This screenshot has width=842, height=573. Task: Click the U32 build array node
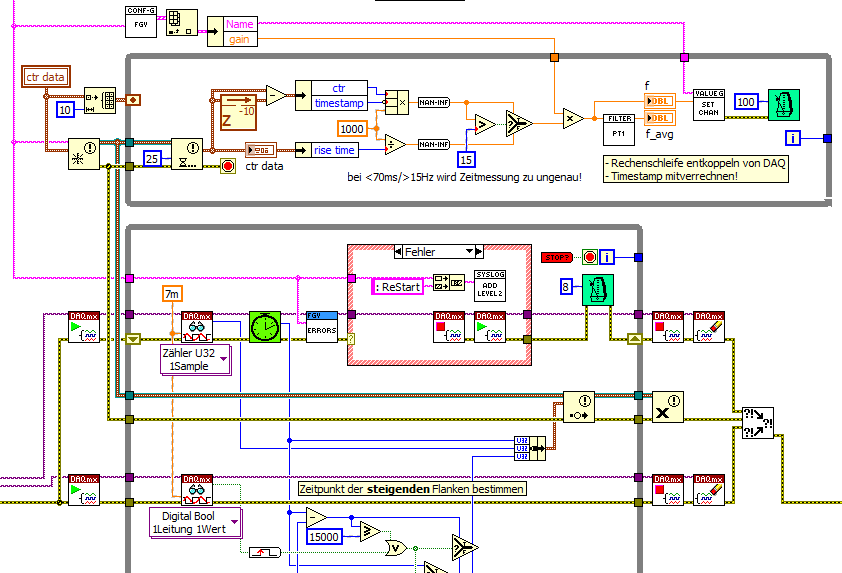click(530, 448)
